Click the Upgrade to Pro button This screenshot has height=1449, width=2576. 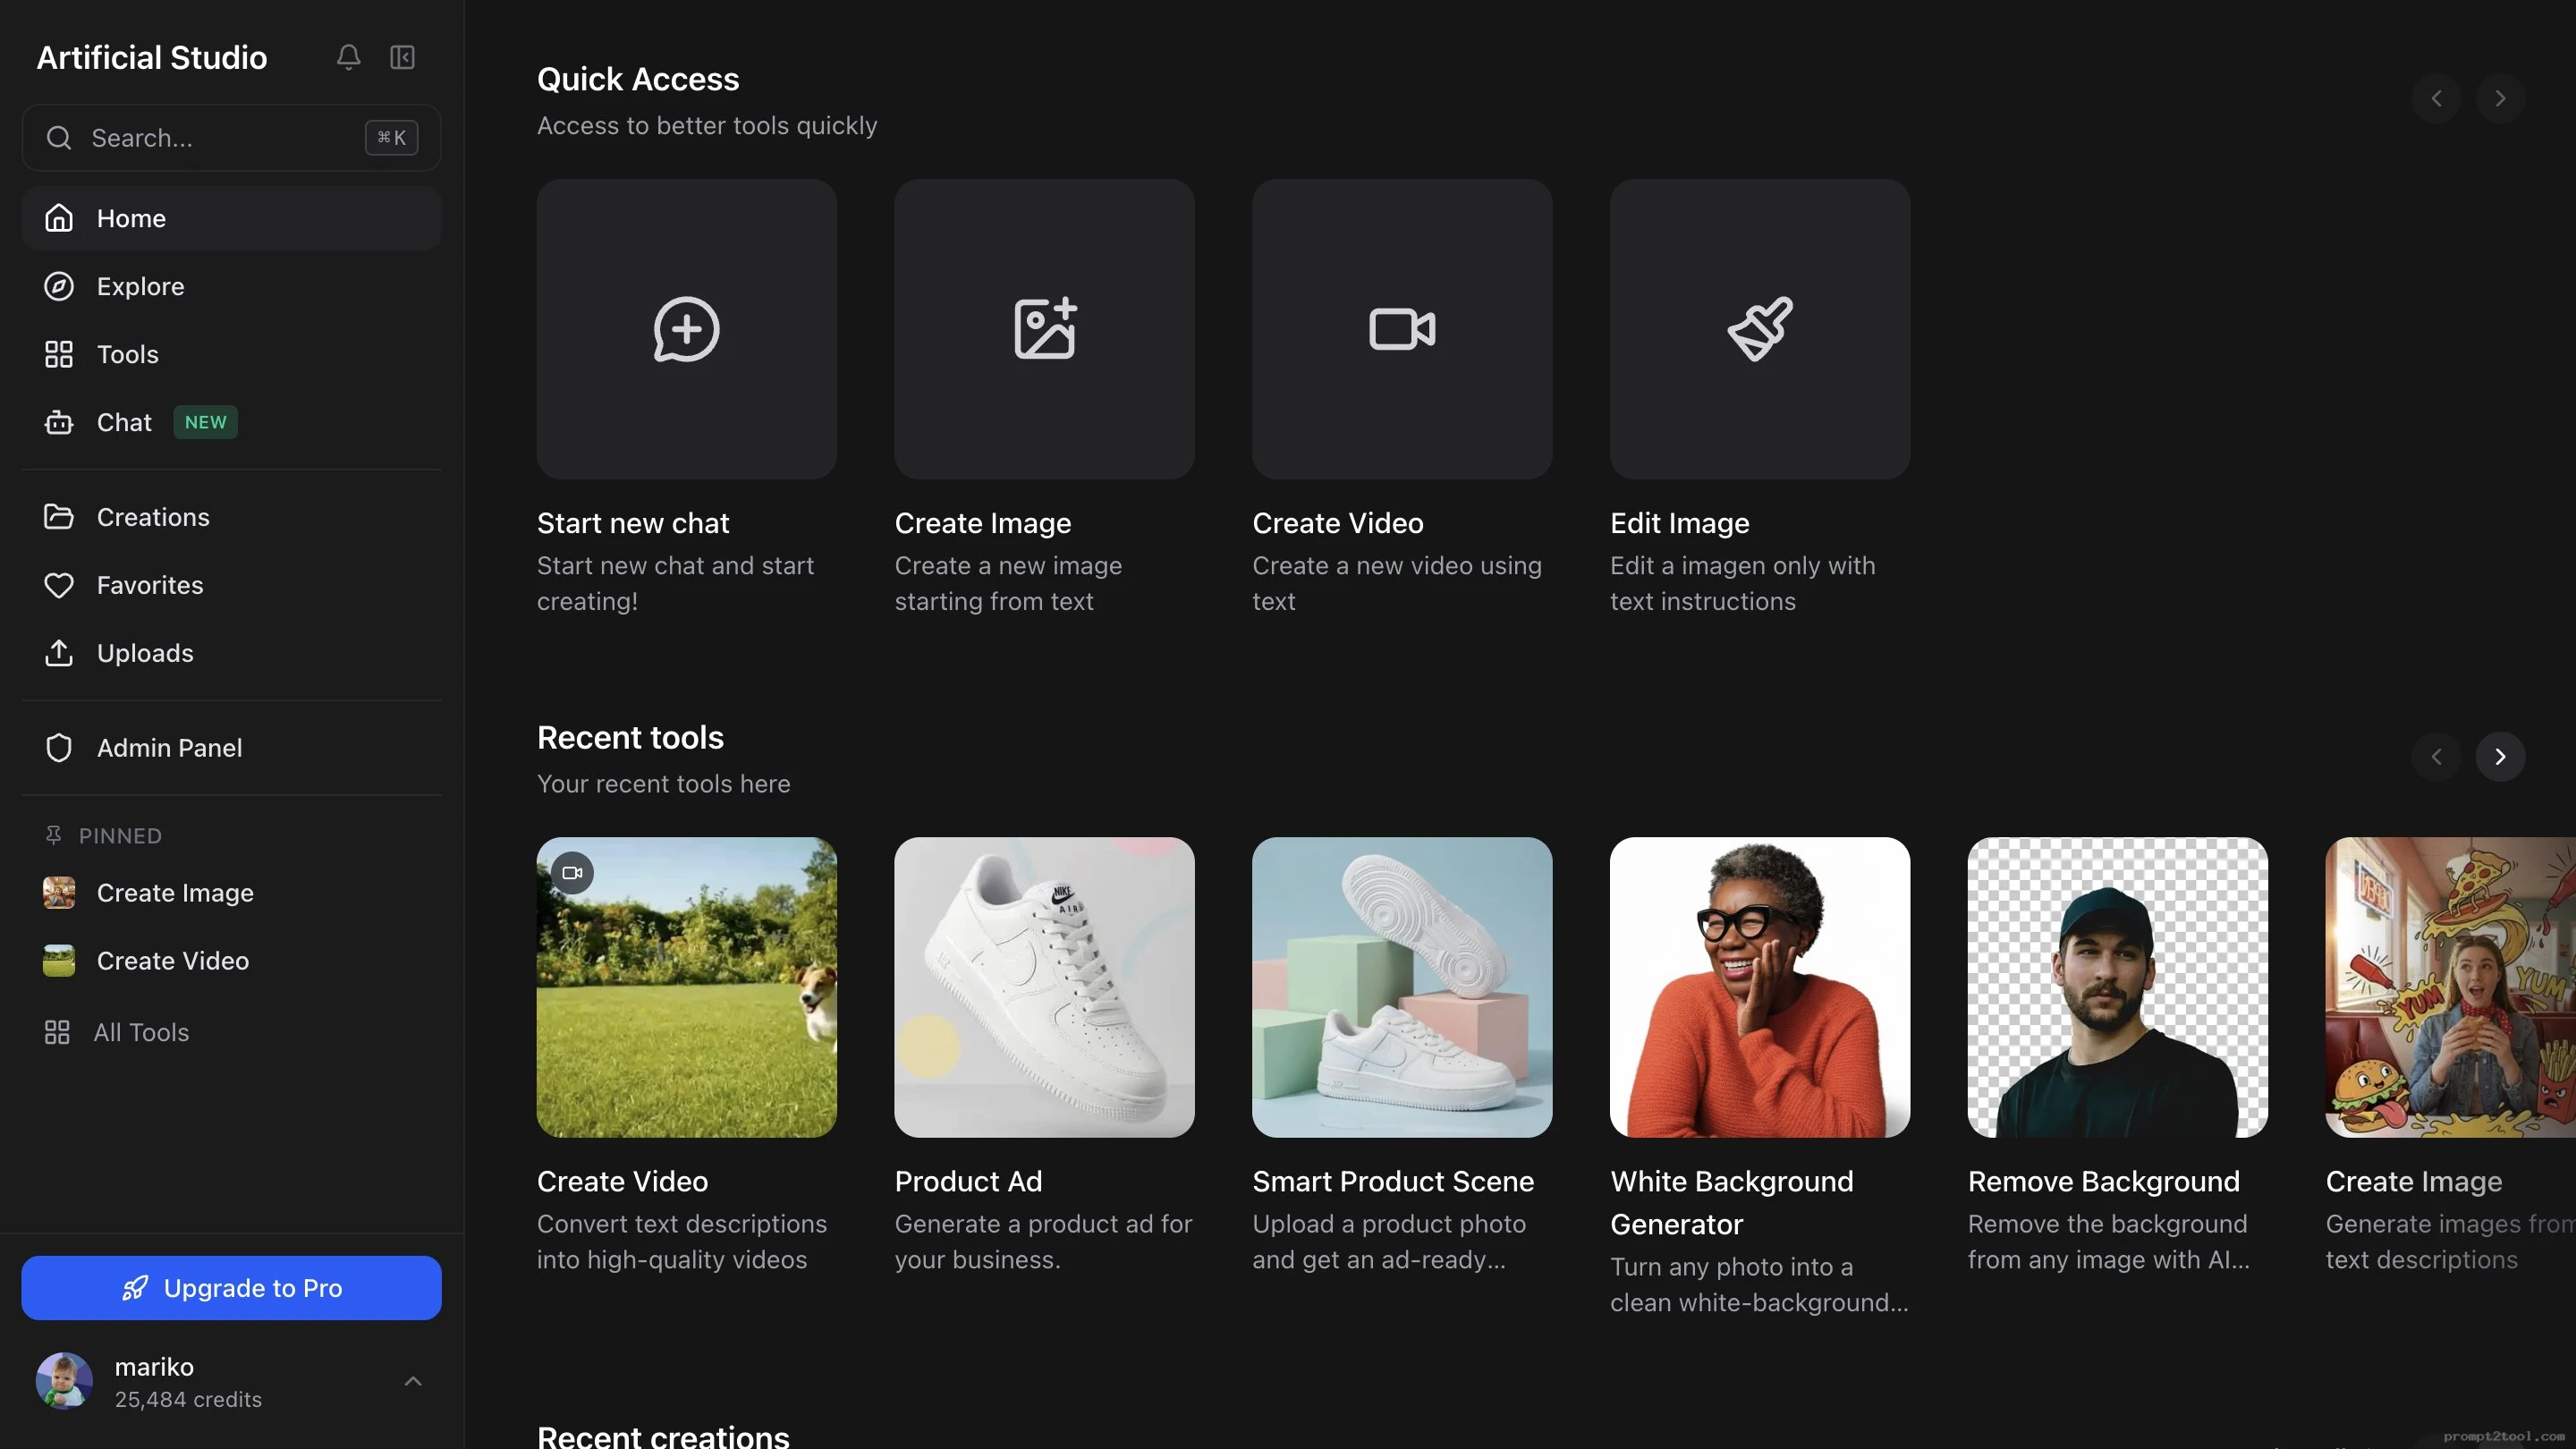click(231, 1288)
